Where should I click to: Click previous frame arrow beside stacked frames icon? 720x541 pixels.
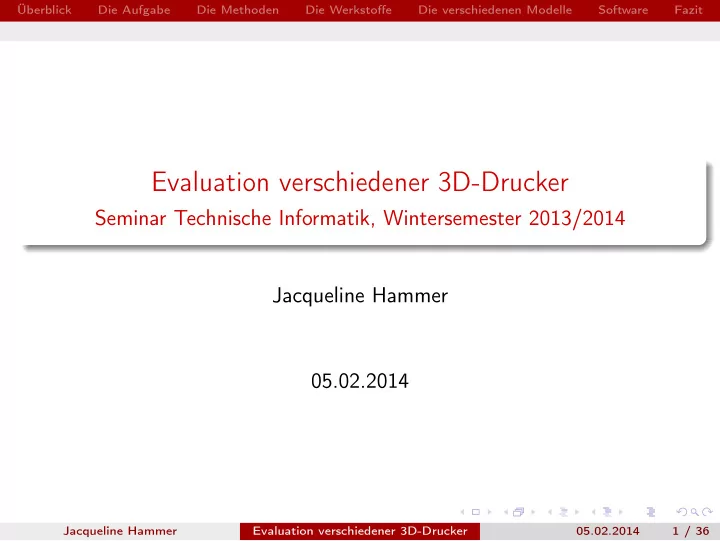[506, 512]
